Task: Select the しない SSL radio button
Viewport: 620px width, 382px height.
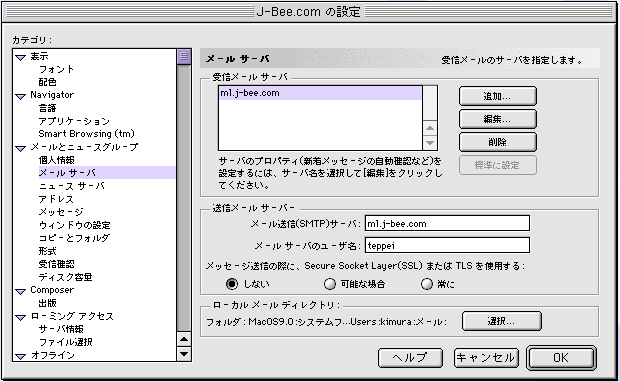Action: click(232, 284)
